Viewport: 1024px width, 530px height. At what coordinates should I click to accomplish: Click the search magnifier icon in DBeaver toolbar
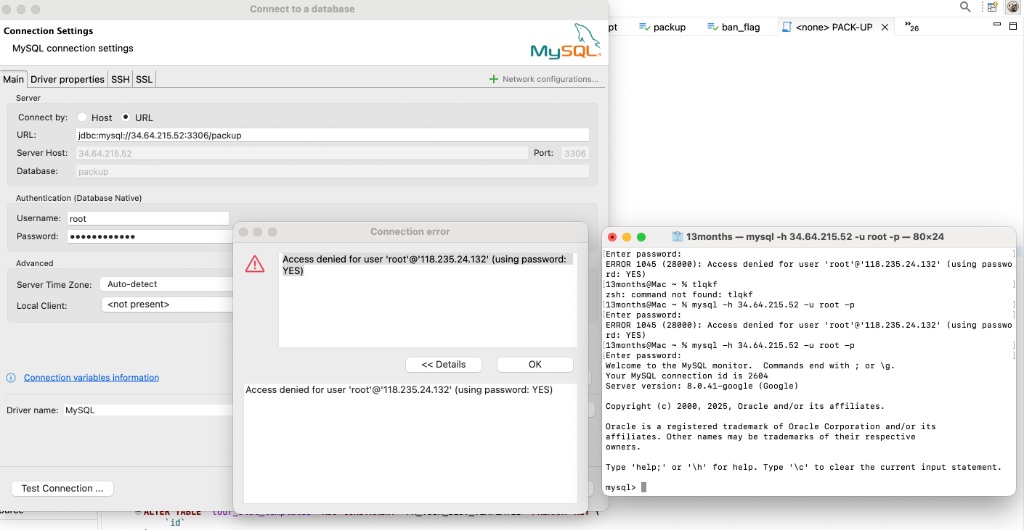coord(965,7)
